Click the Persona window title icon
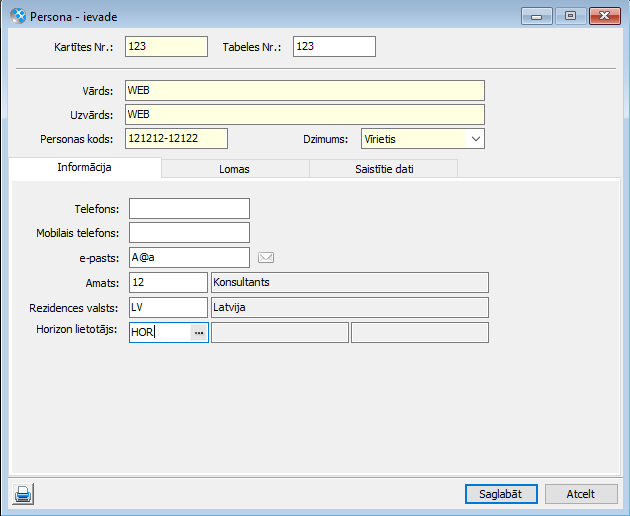The image size is (630, 516). tap(16, 16)
